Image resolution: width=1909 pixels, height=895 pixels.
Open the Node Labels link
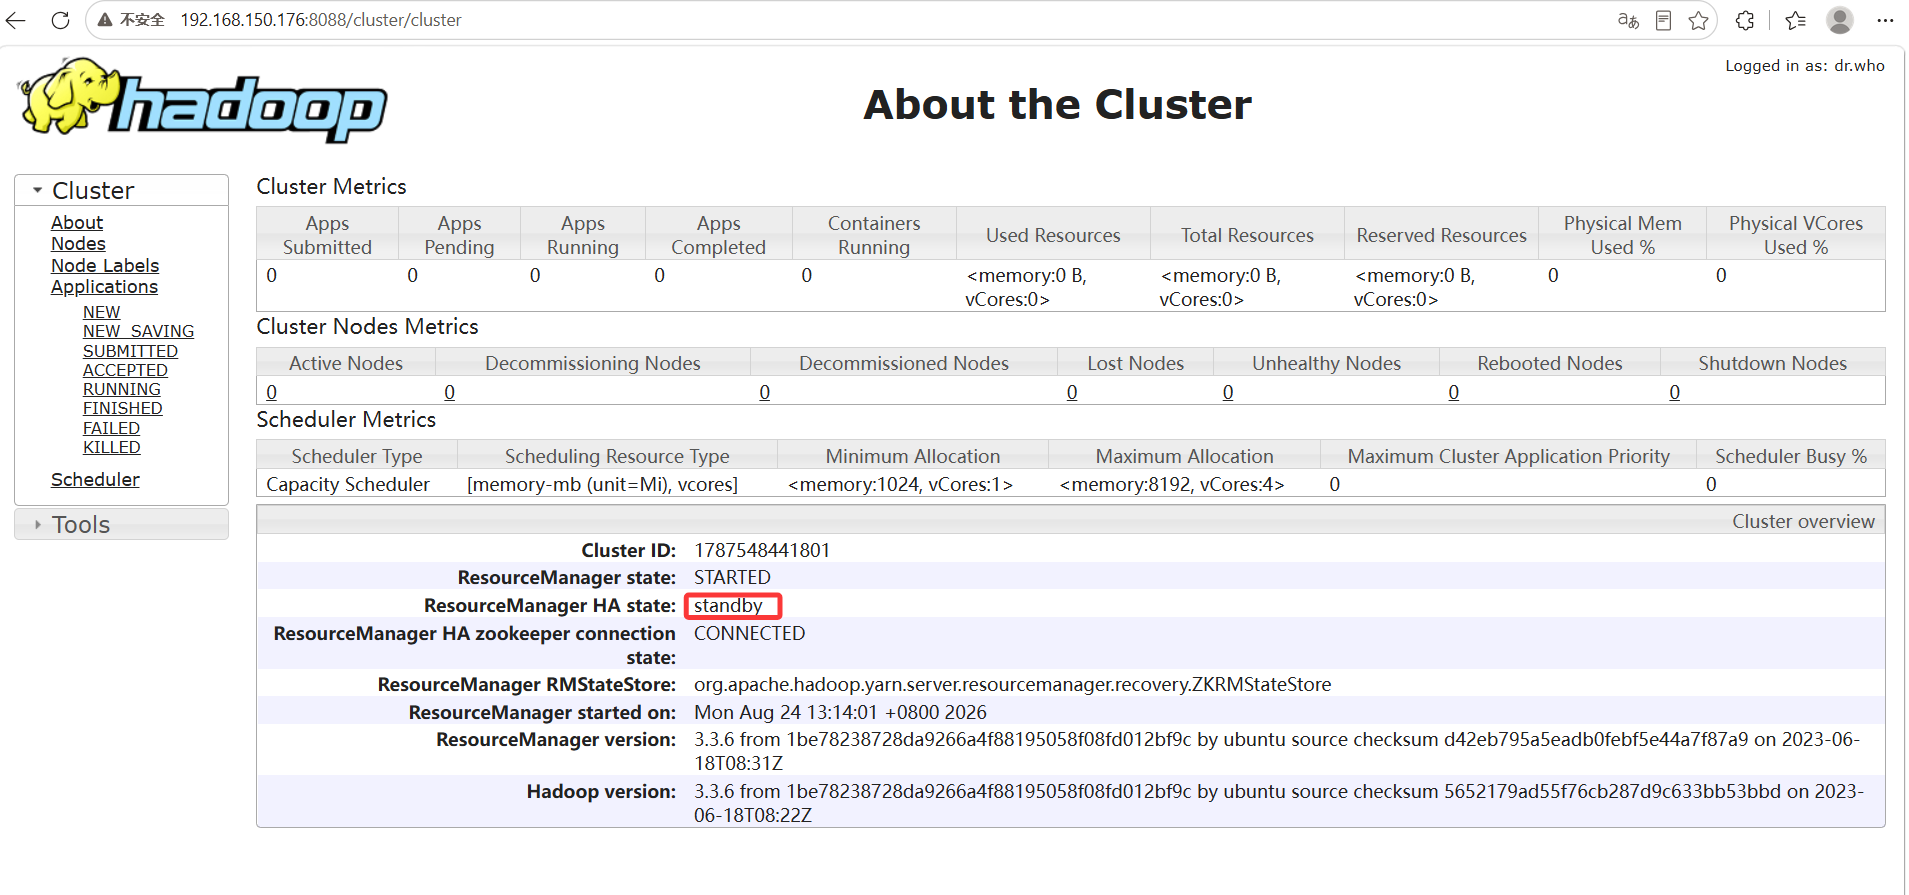pyautogui.click(x=105, y=266)
